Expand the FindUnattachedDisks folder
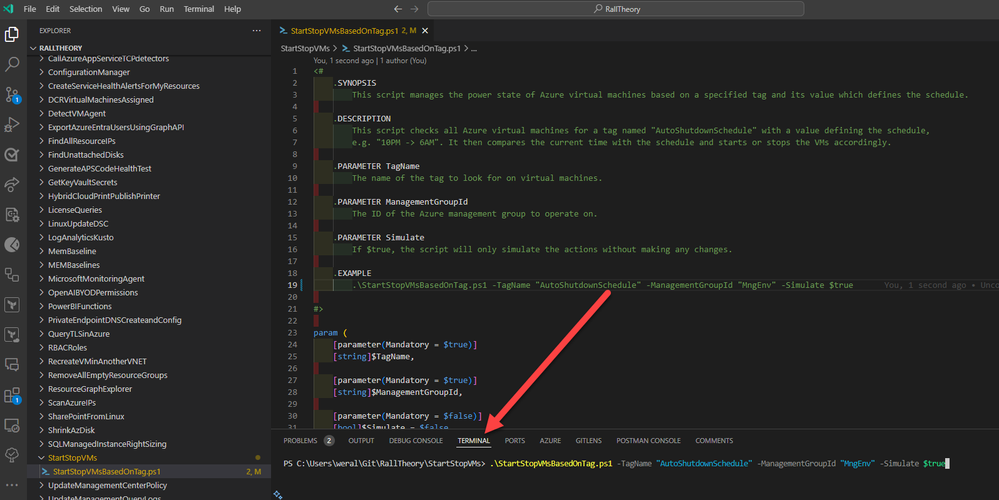This screenshot has height=500, width=999. (150, 155)
